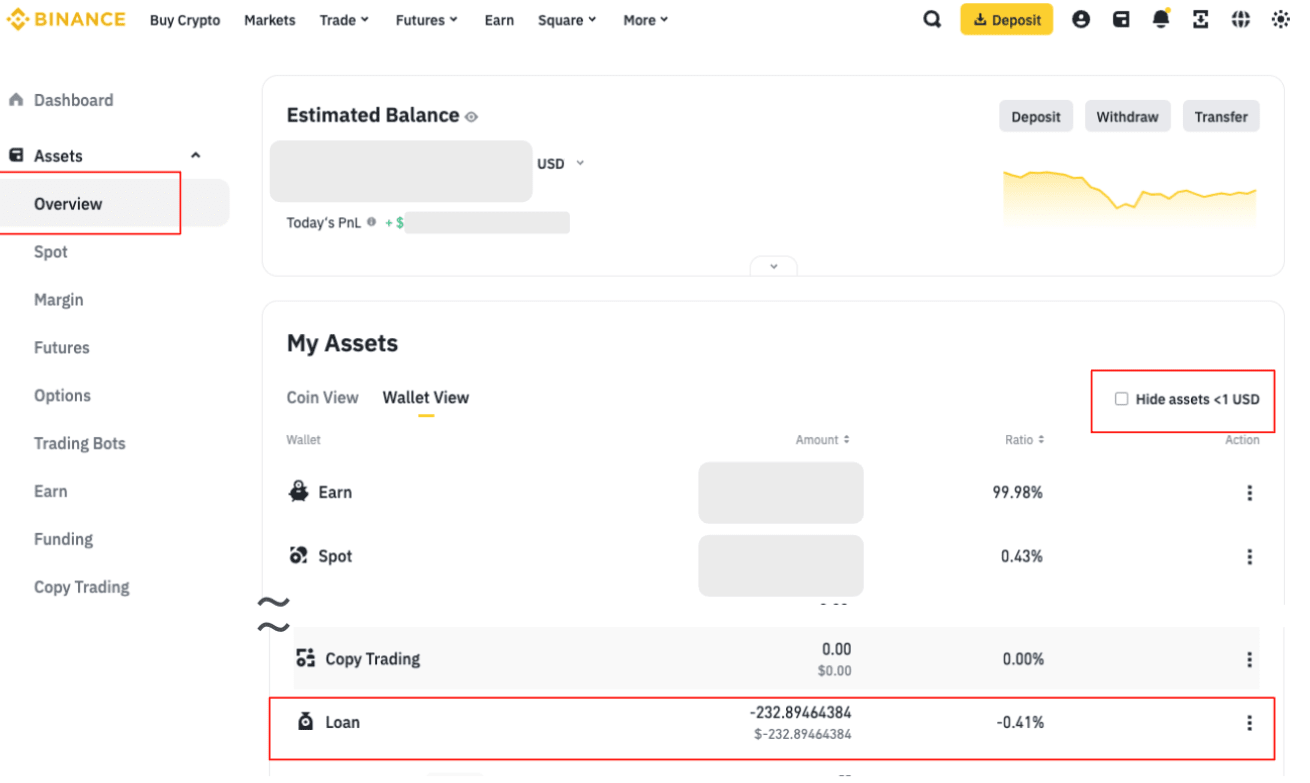Open the USD currency dropdown

click(x=560, y=163)
